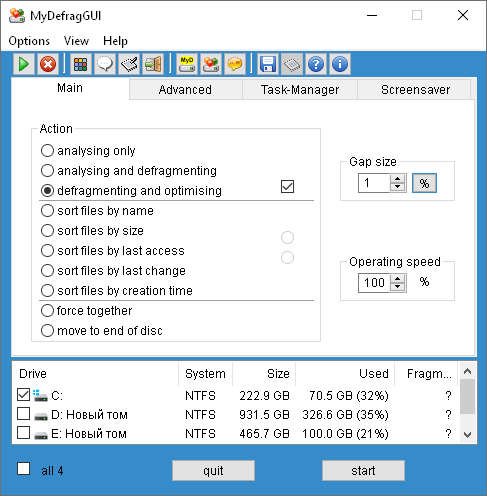This screenshot has width=487, height=496.
Task: Switch to the Main tab
Action: [70, 88]
